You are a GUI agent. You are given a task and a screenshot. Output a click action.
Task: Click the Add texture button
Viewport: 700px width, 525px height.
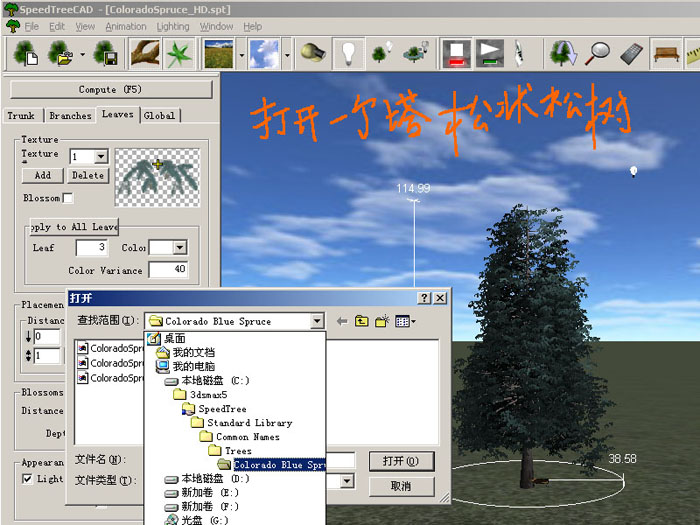[43, 175]
